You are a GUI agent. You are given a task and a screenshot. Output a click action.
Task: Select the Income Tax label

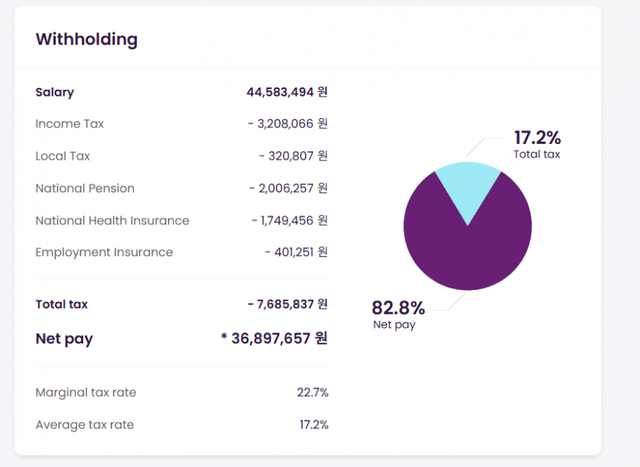(69, 124)
